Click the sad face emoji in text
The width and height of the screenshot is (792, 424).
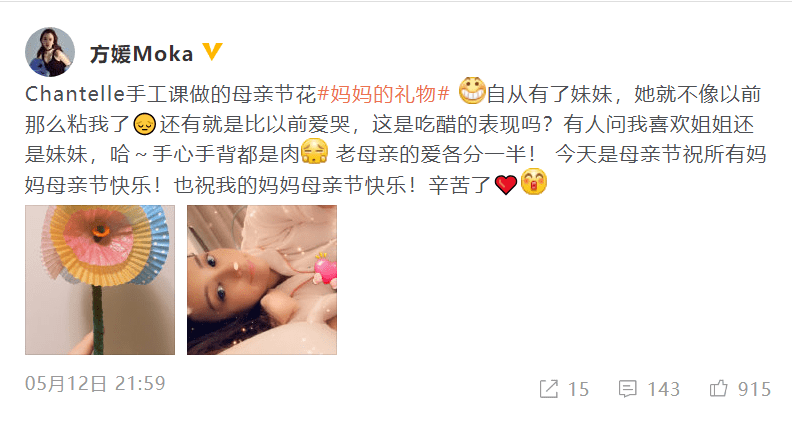pyautogui.click(x=144, y=124)
